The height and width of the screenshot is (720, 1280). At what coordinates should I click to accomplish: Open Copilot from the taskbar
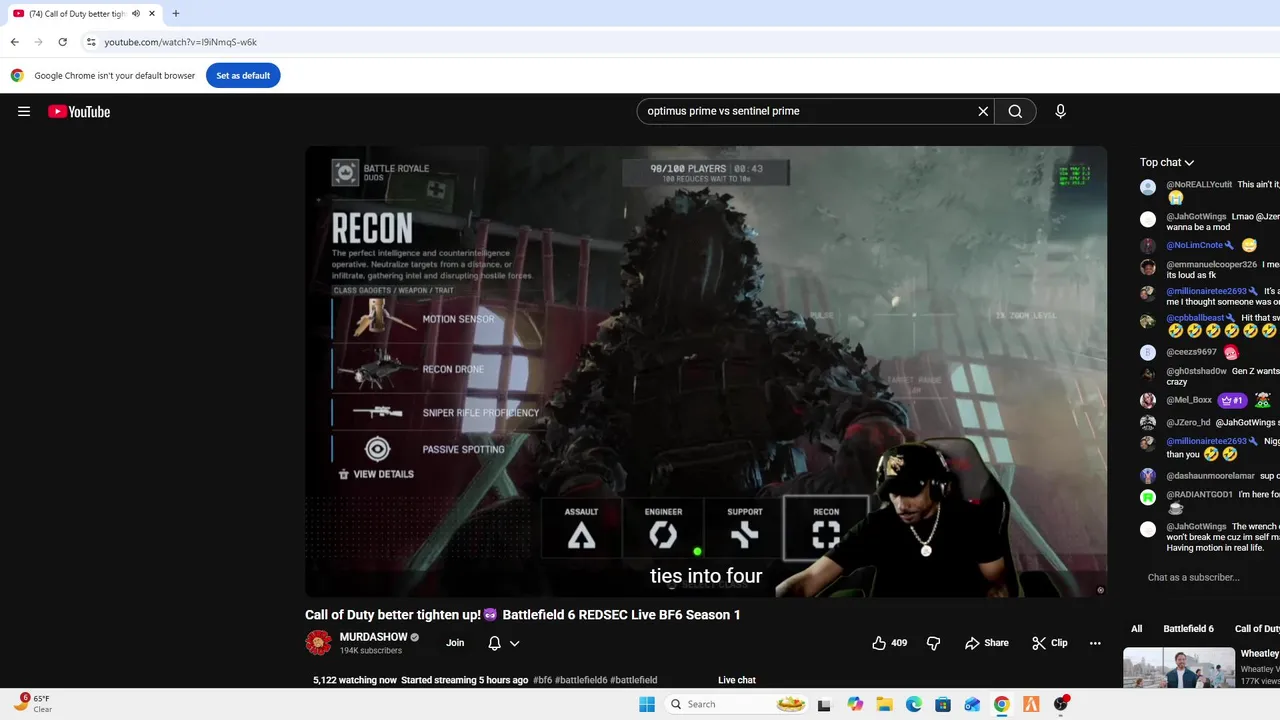855,704
